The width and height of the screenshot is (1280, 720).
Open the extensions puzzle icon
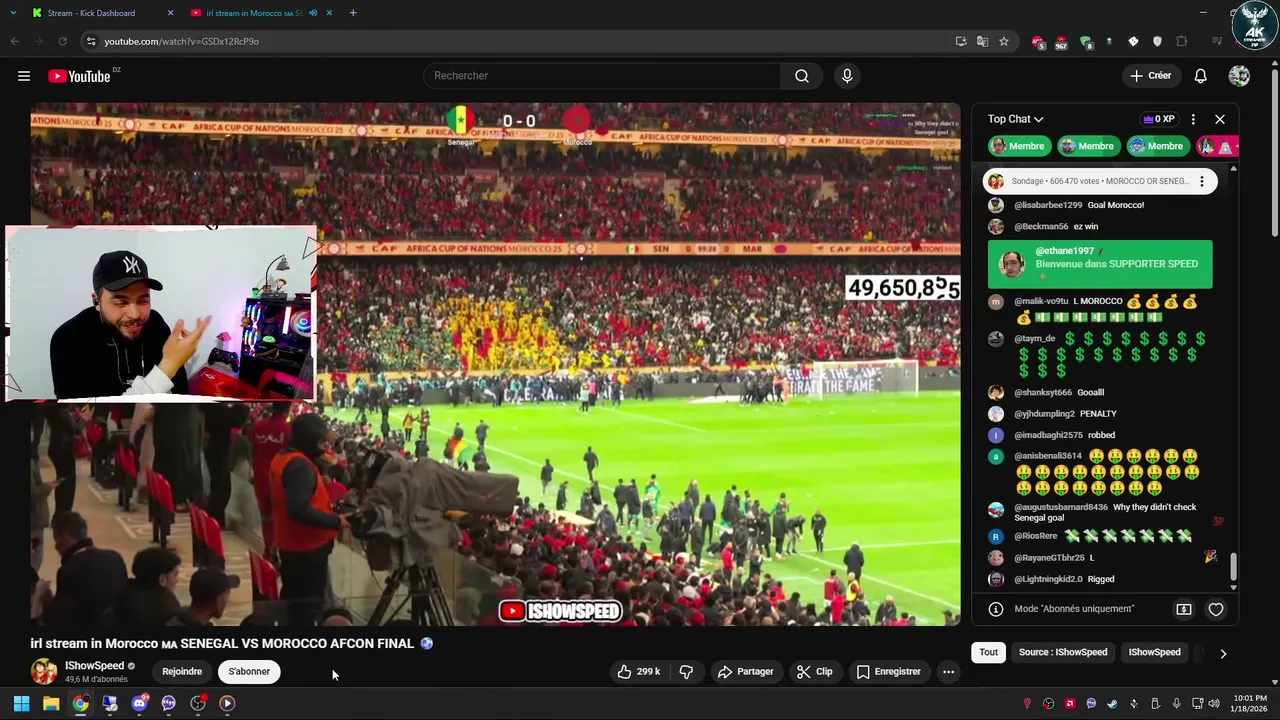tap(1182, 41)
